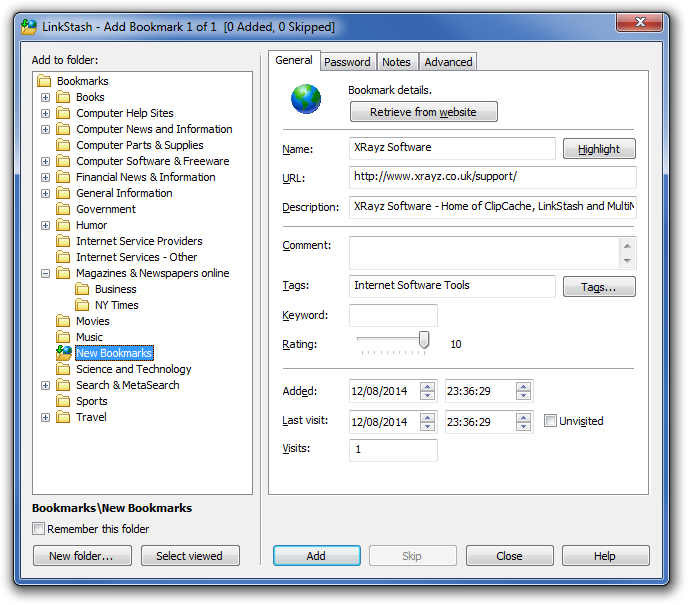Switch to the Password tab
Viewport: 688px width, 605px height.
coord(348,62)
